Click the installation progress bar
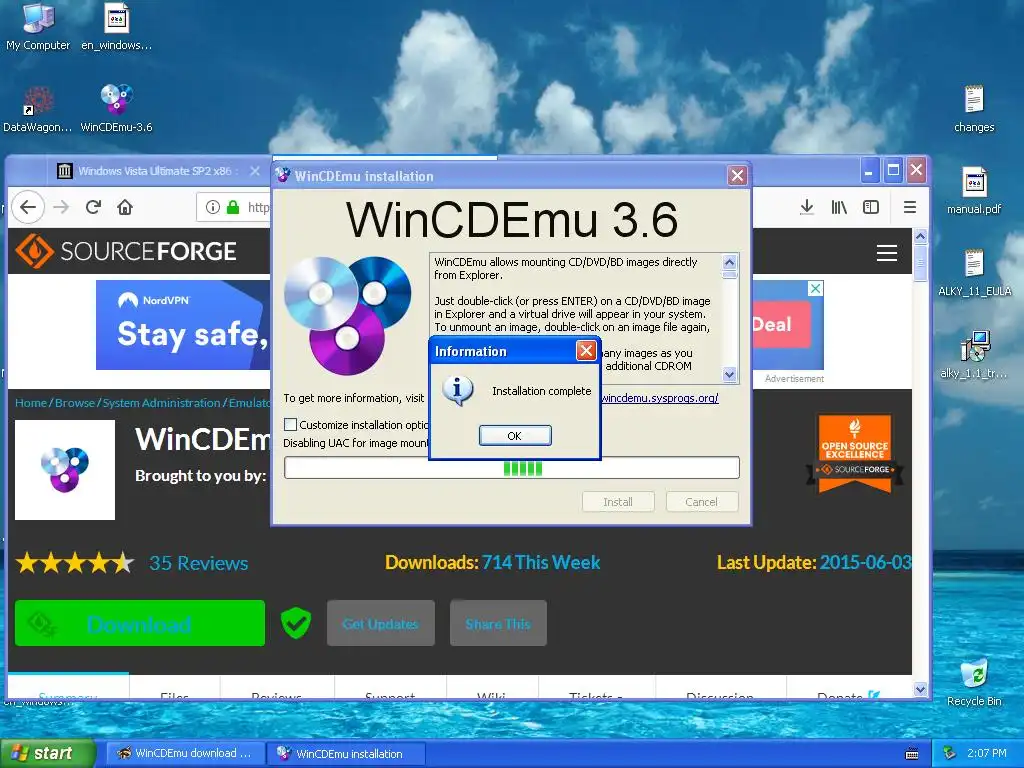 point(512,468)
